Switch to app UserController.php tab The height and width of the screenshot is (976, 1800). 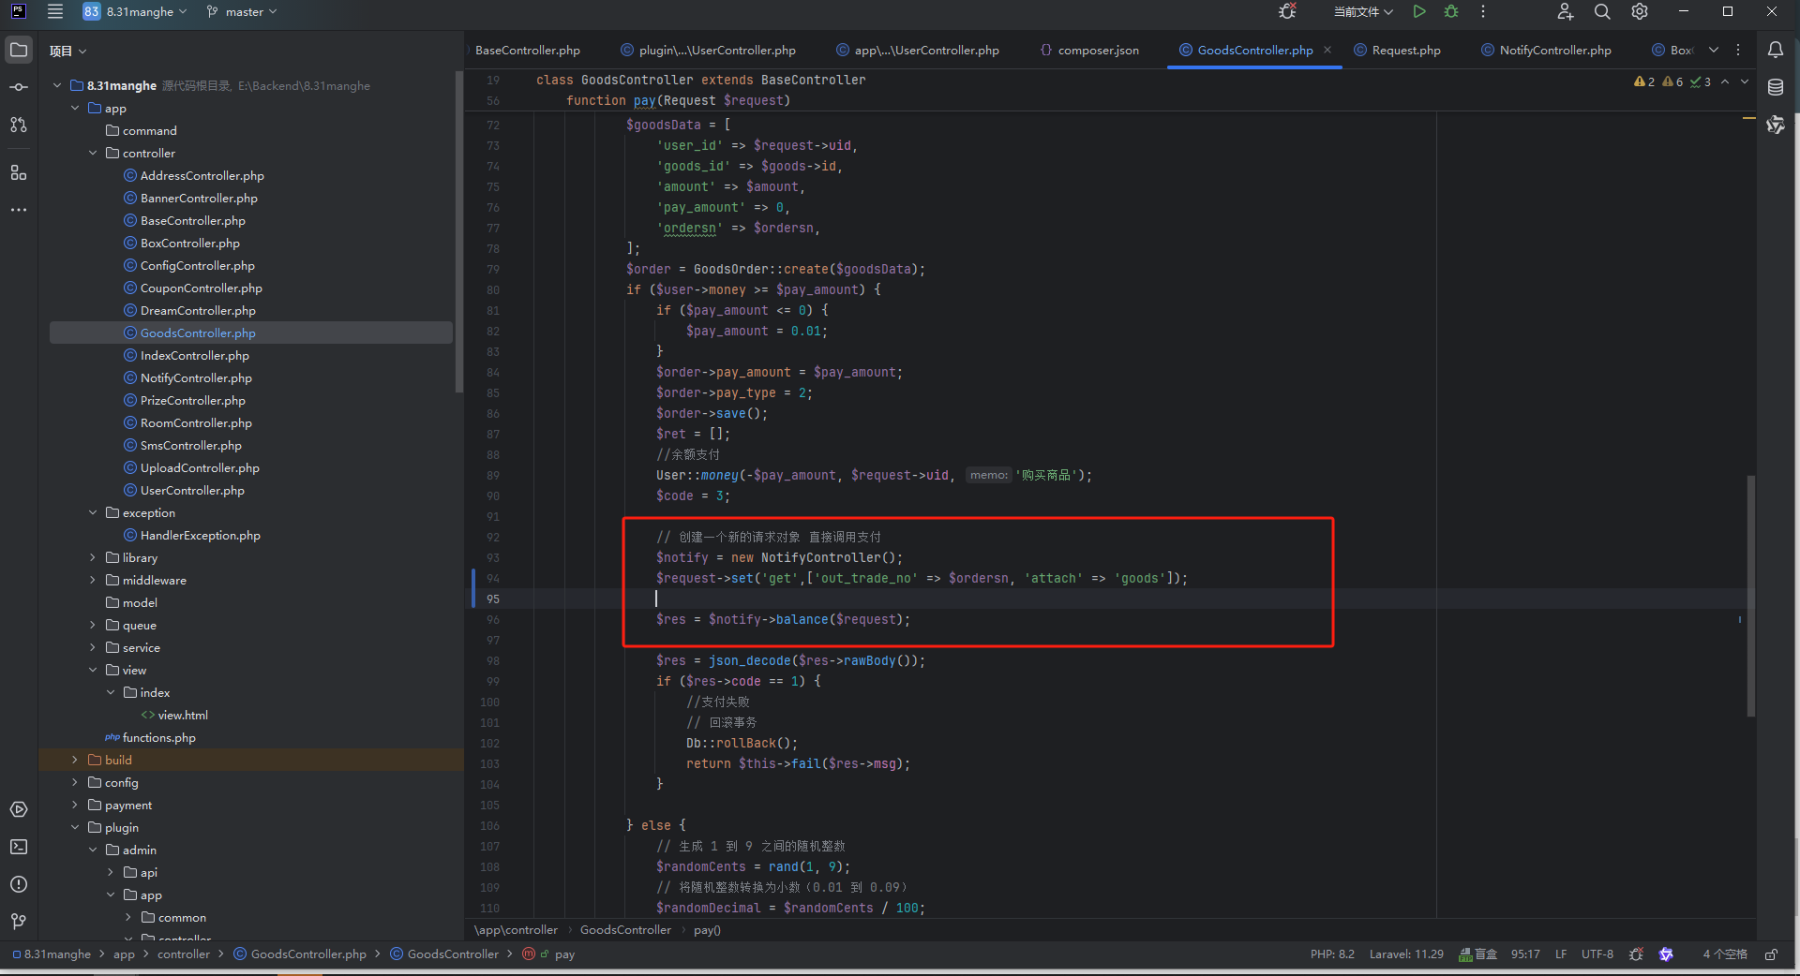[x=917, y=50]
